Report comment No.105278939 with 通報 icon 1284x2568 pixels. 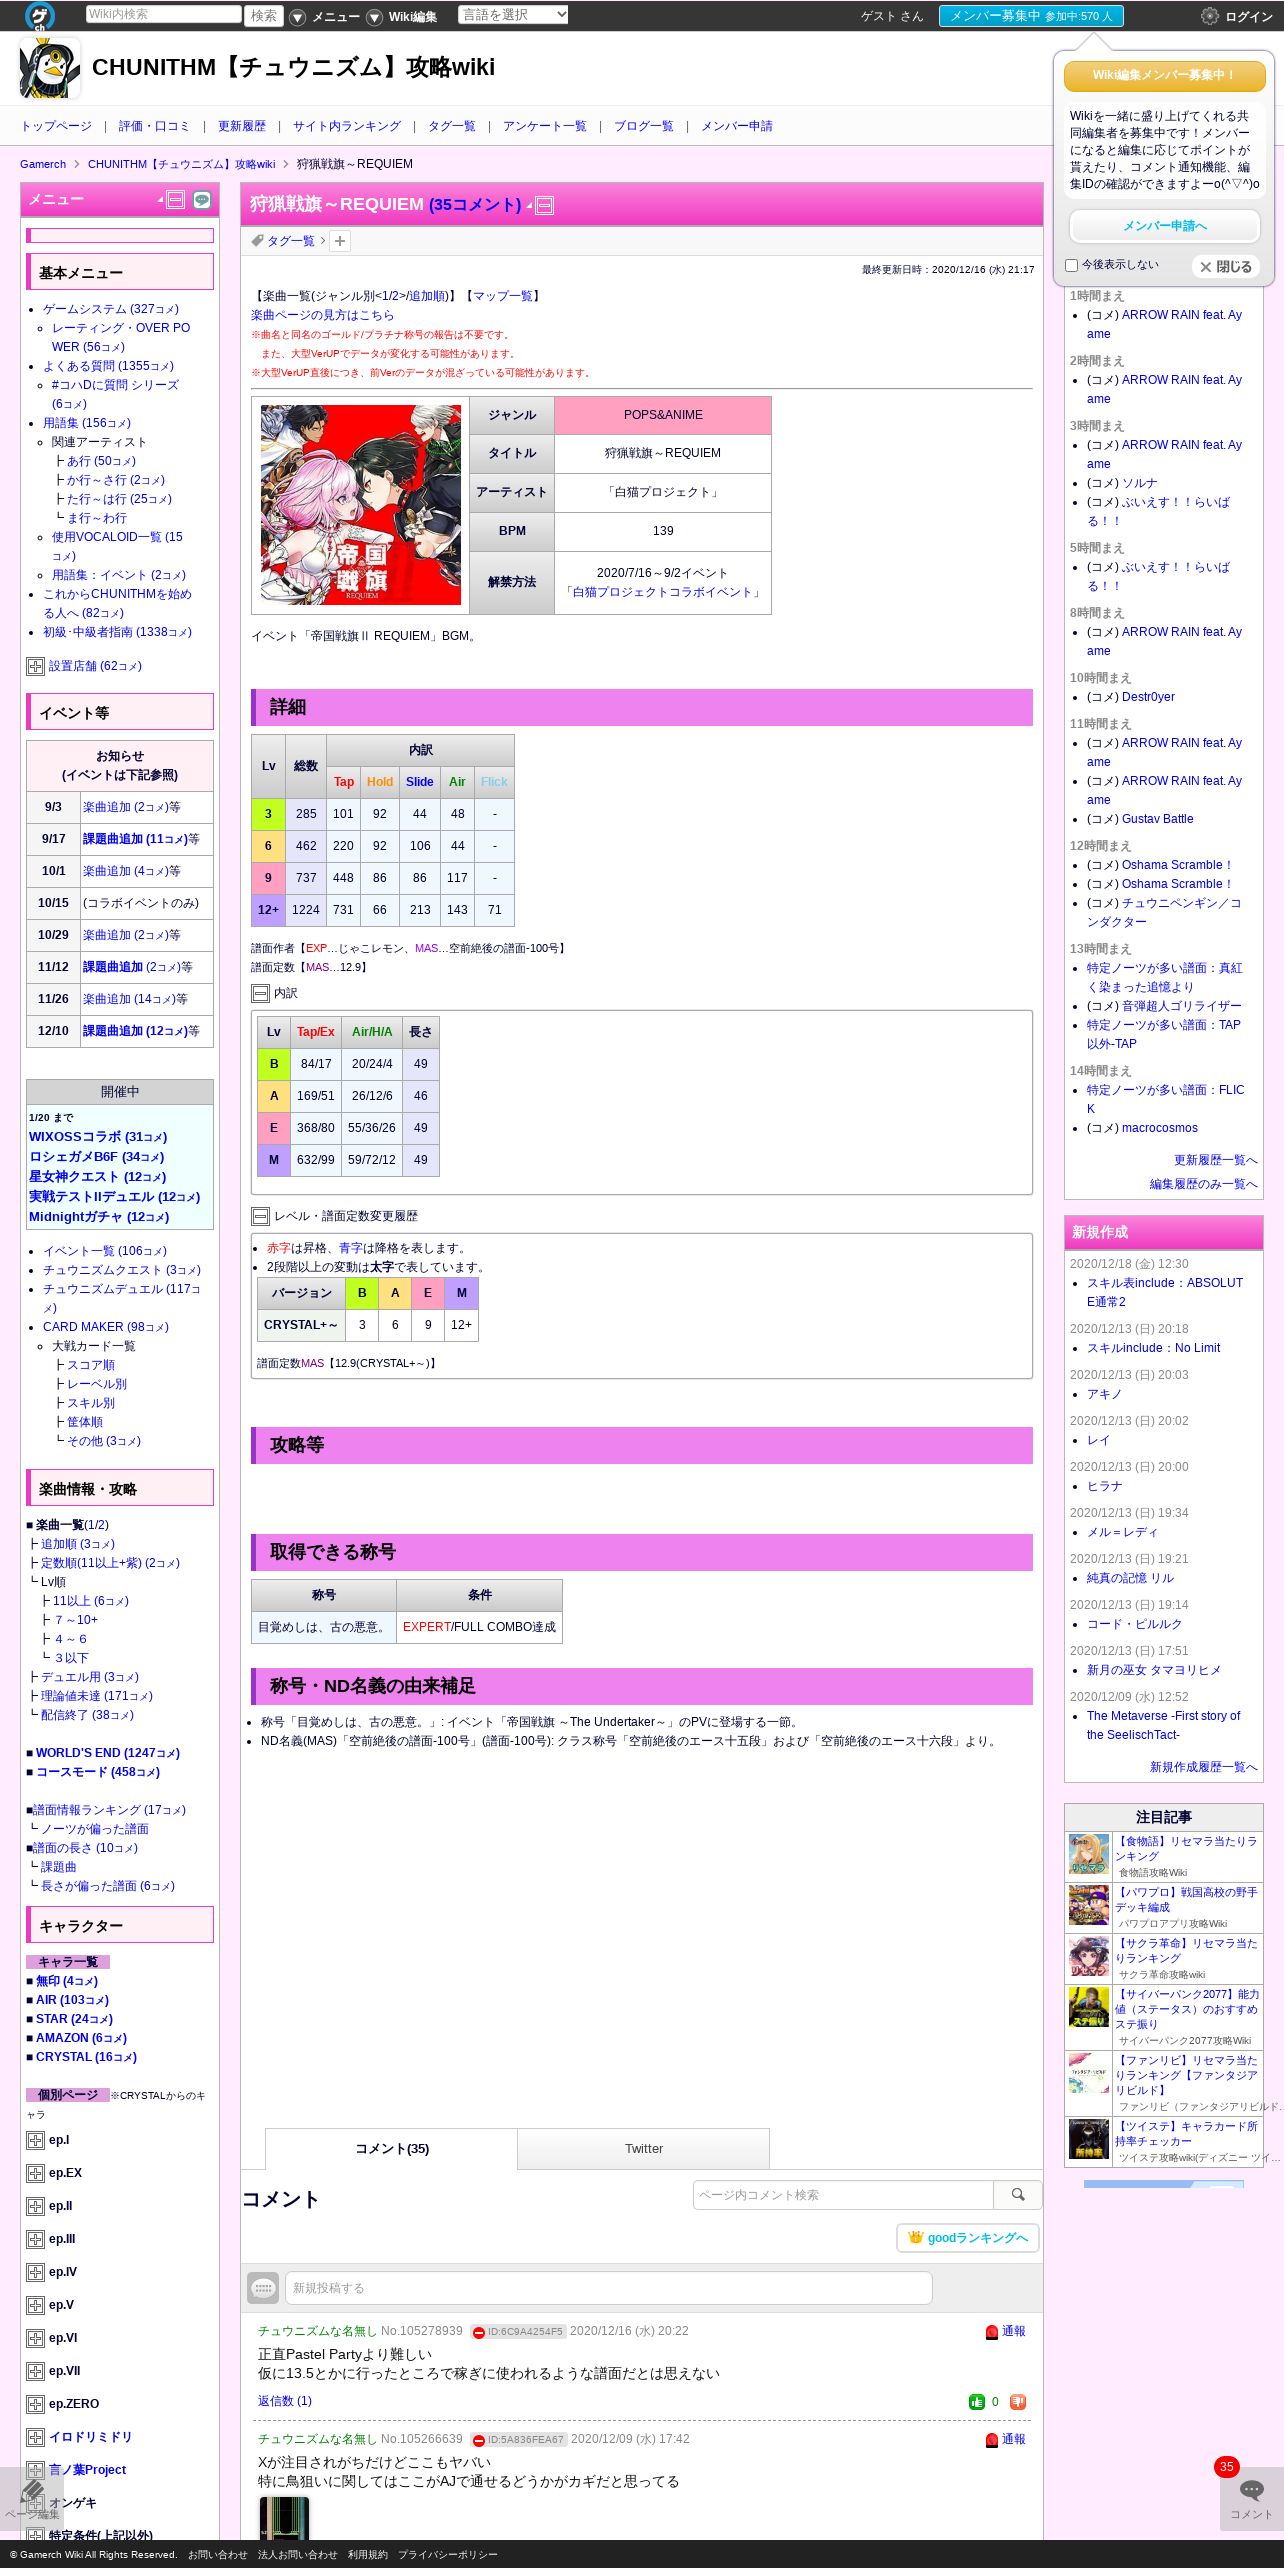pyautogui.click(x=1005, y=2331)
